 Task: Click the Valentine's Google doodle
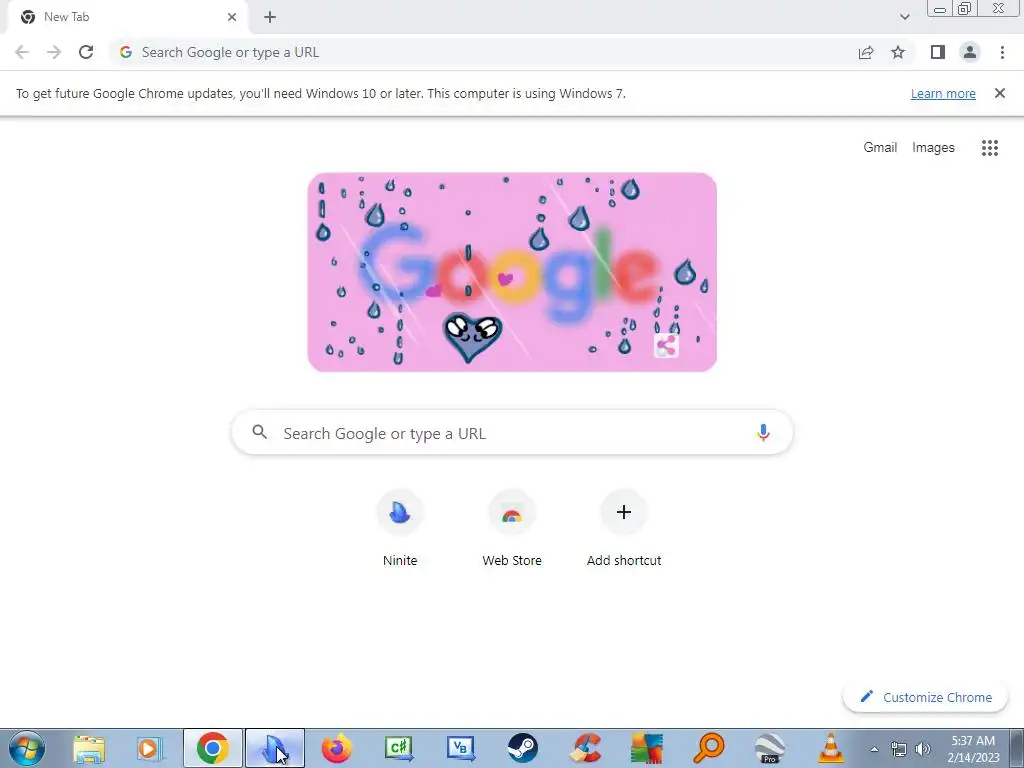click(x=512, y=272)
